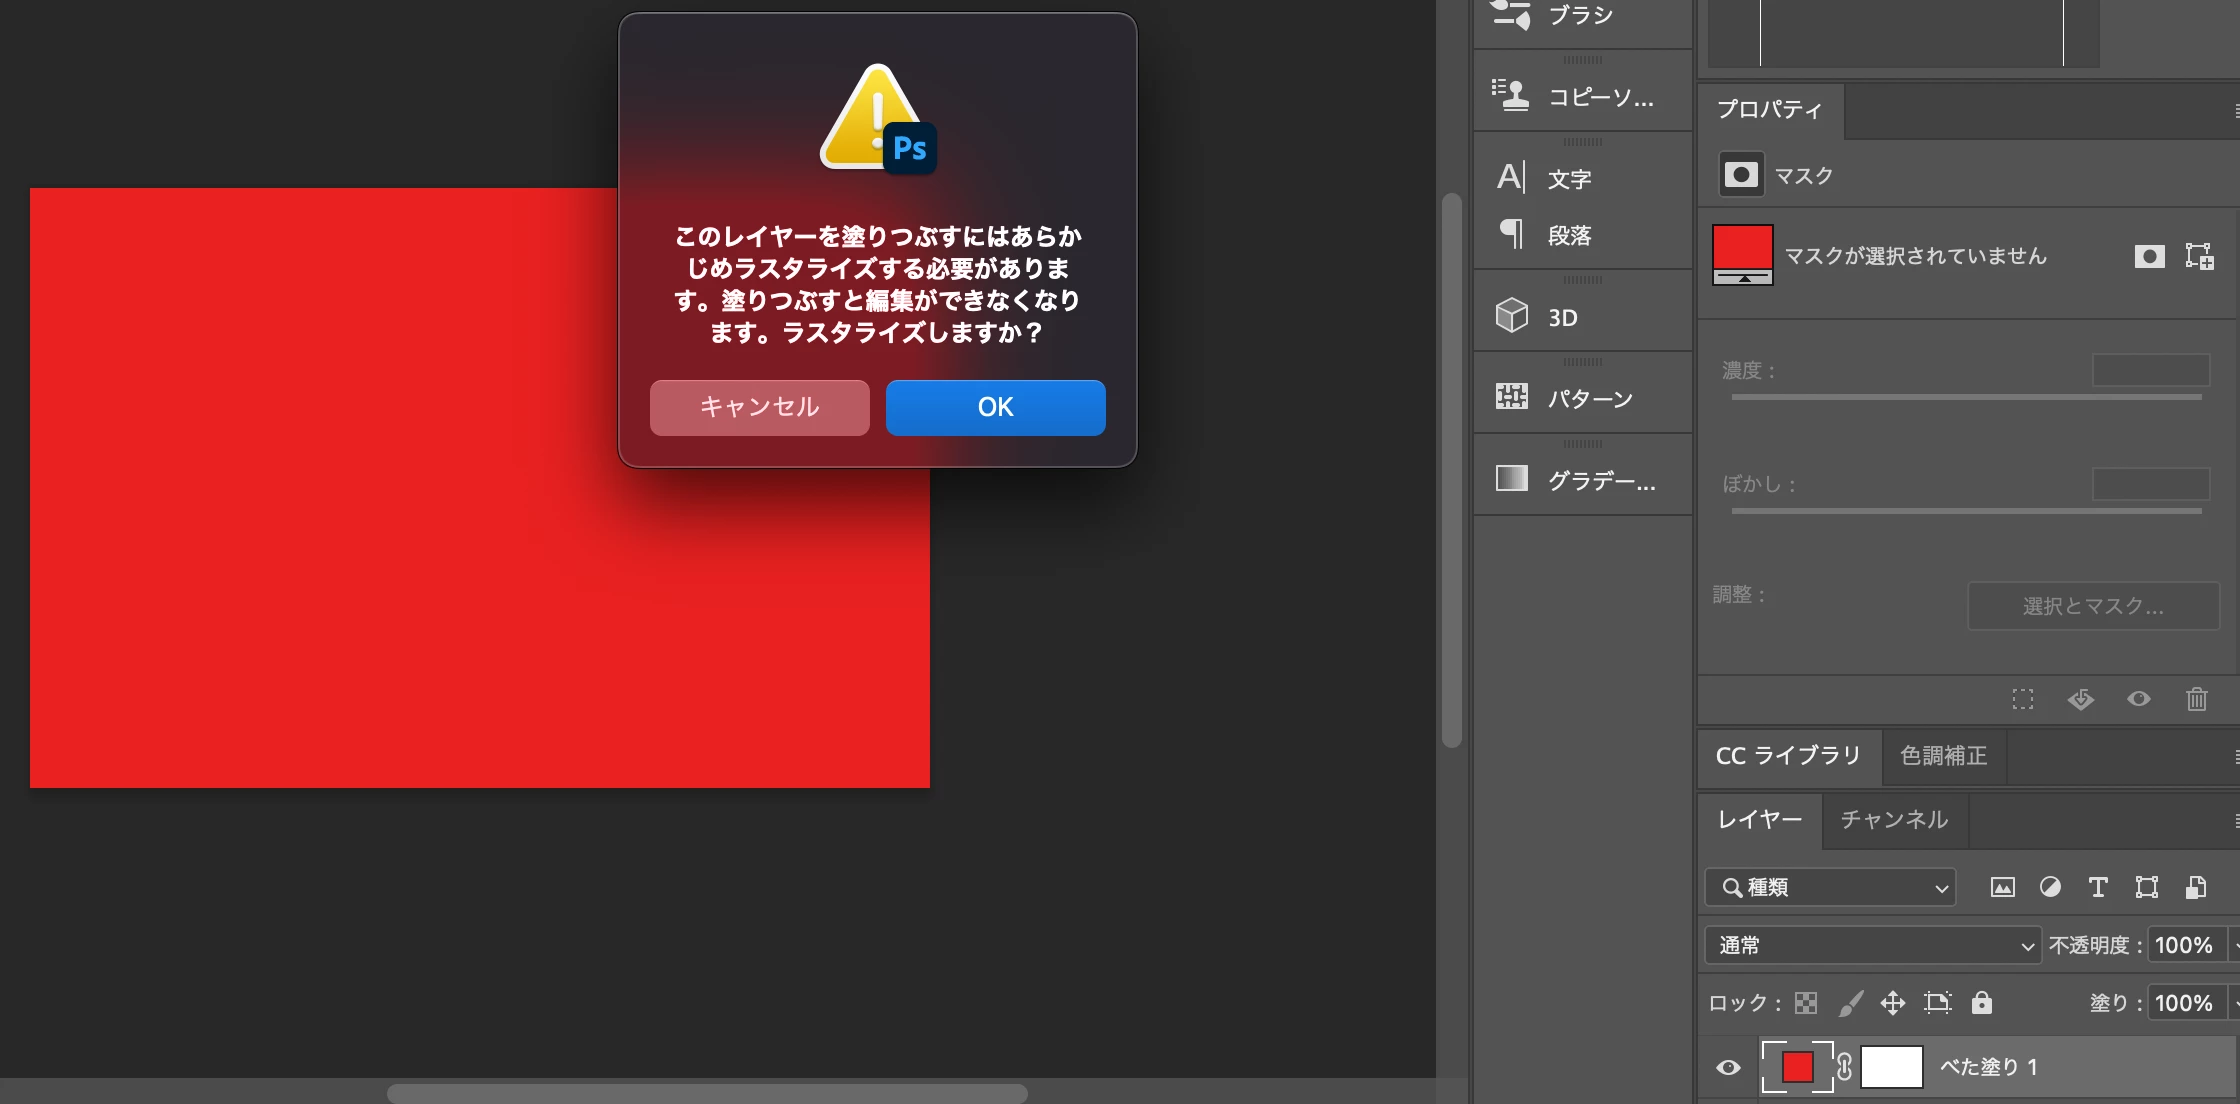
Task: Click the delete mask trash icon
Action: [2196, 699]
